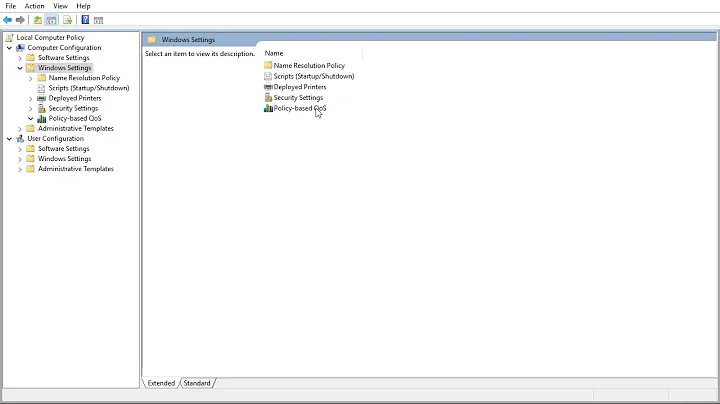The height and width of the screenshot is (404, 720).
Task: Select Administrative Templates label under Computer Configuration
Action: (76, 129)
